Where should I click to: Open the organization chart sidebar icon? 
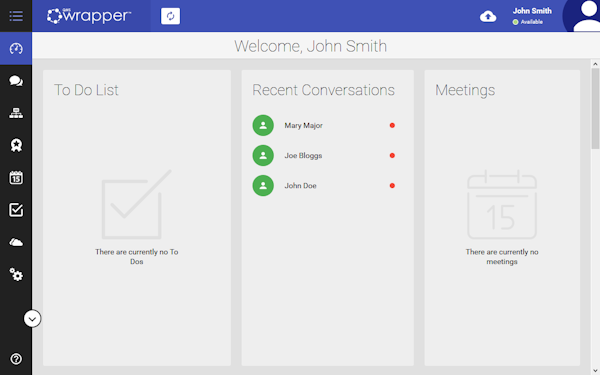16,113
